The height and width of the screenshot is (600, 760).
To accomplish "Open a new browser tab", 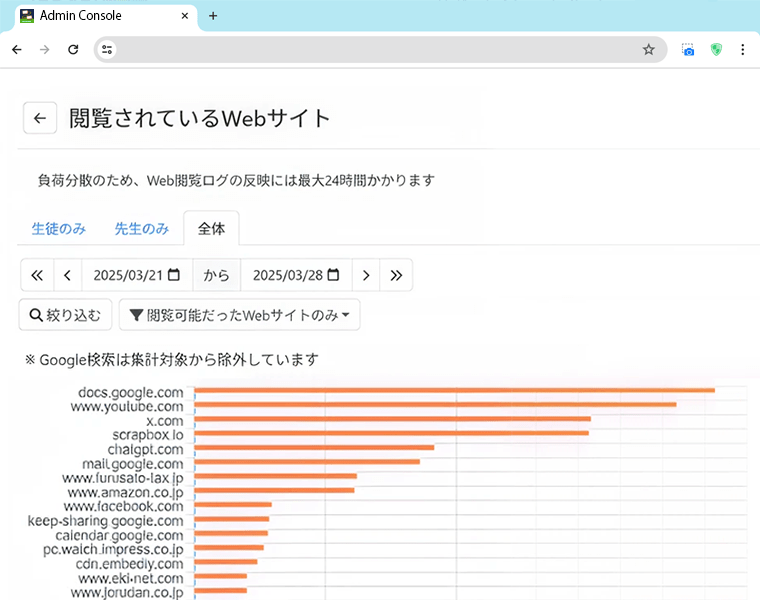I will 213,16.
